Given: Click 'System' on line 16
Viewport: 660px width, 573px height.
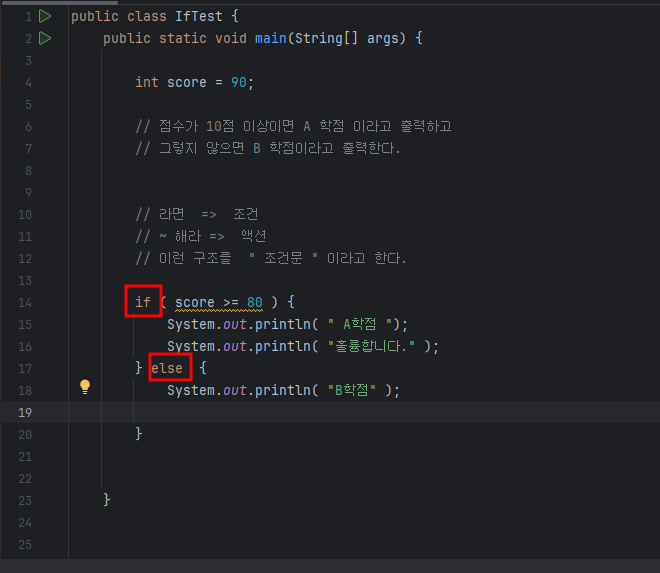Looking at the screenshot, I should [x=191, y=346].
